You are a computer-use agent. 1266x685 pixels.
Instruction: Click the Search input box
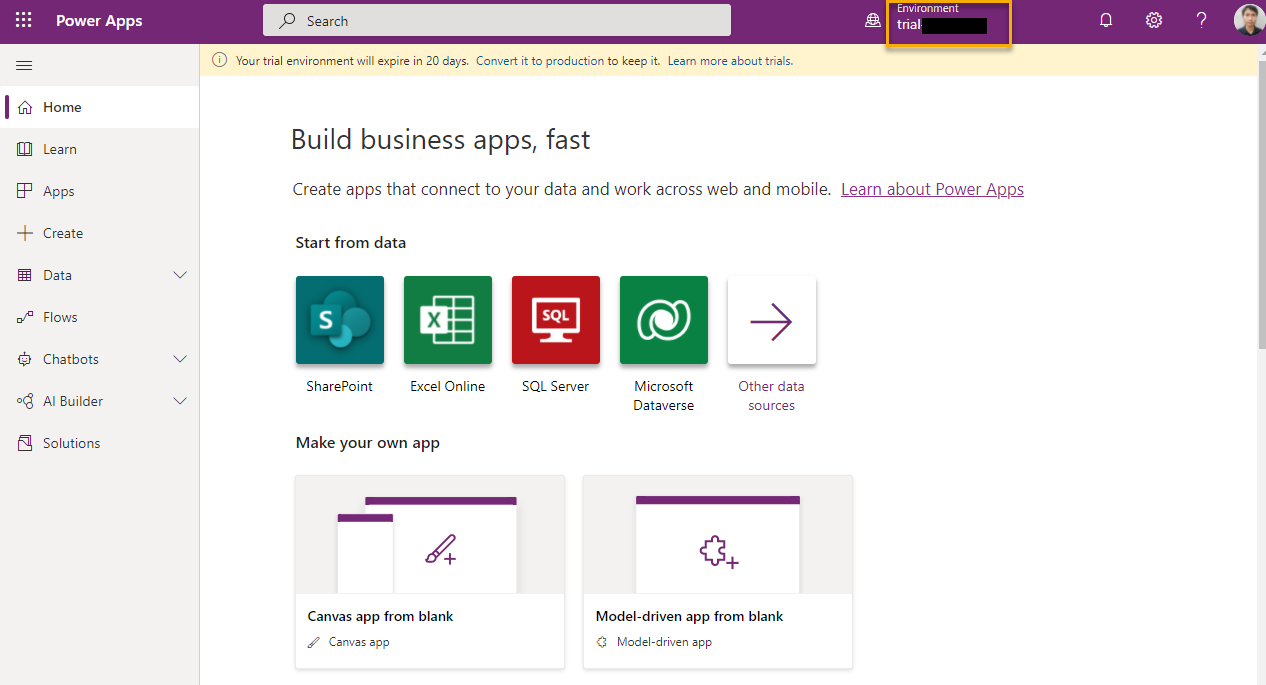(x=497, y=21)
